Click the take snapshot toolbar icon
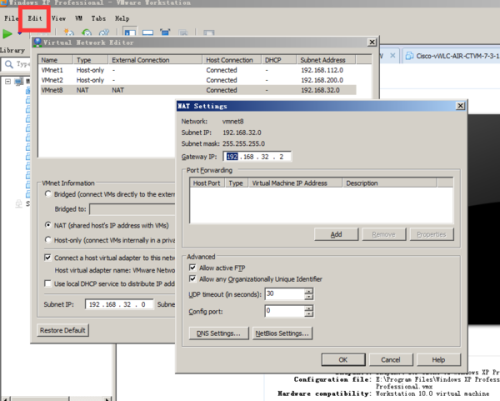Screen dimensions: 500x401 (x=69, y=33)
